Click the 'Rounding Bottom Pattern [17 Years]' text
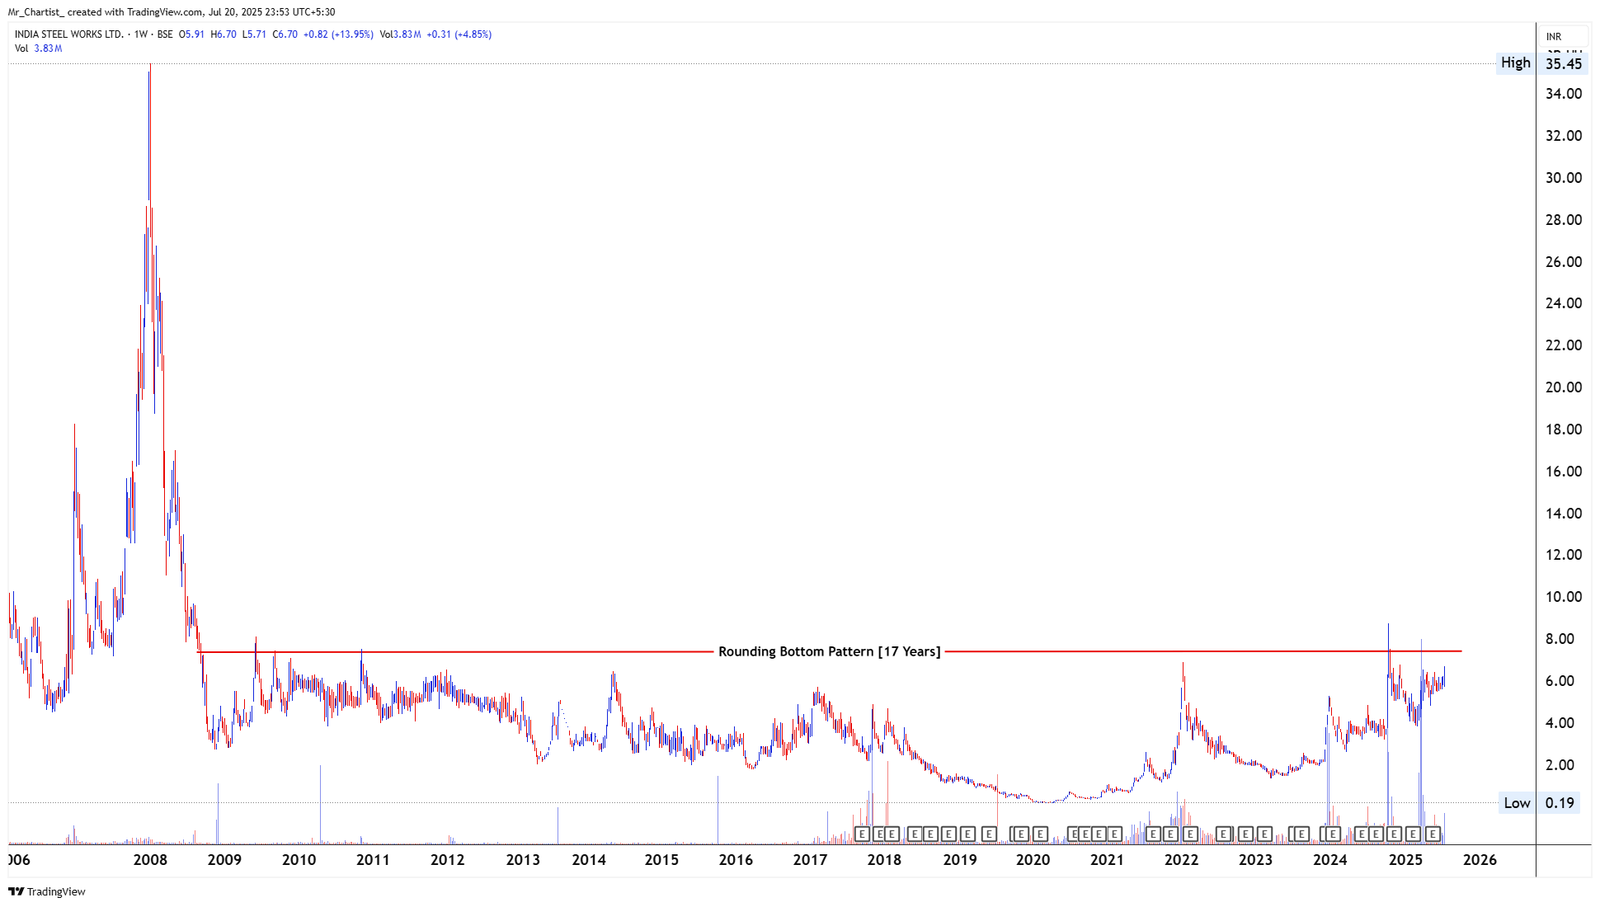This screenshot has height=906, width=1600. point(828,651)
